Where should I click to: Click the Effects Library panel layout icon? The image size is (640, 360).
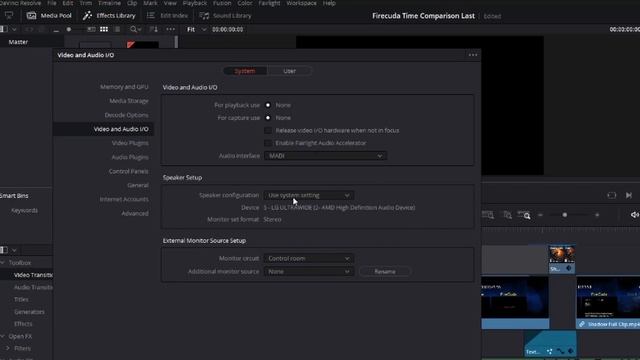[4, 250]
